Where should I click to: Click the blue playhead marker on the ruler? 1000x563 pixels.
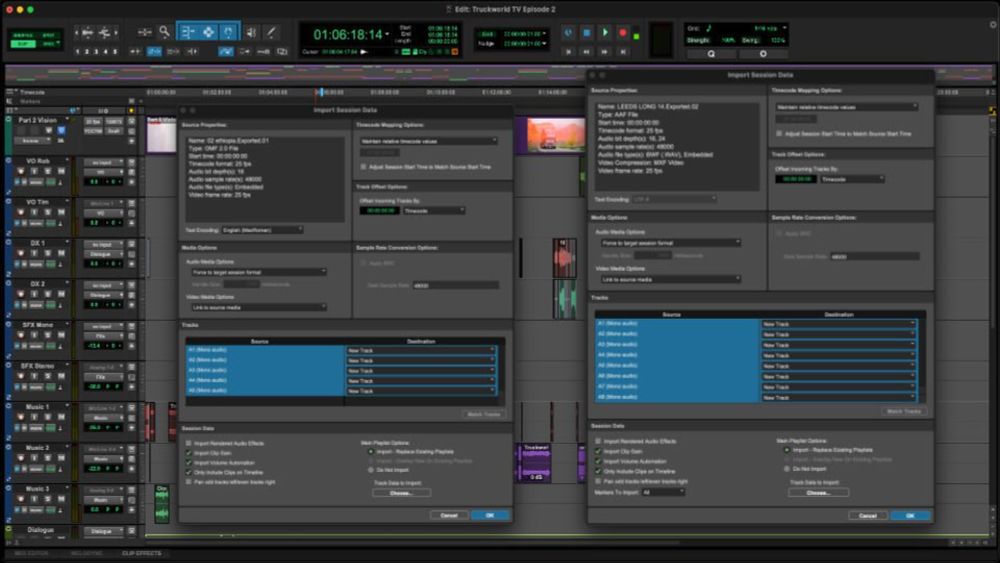(x=321, y=92)
